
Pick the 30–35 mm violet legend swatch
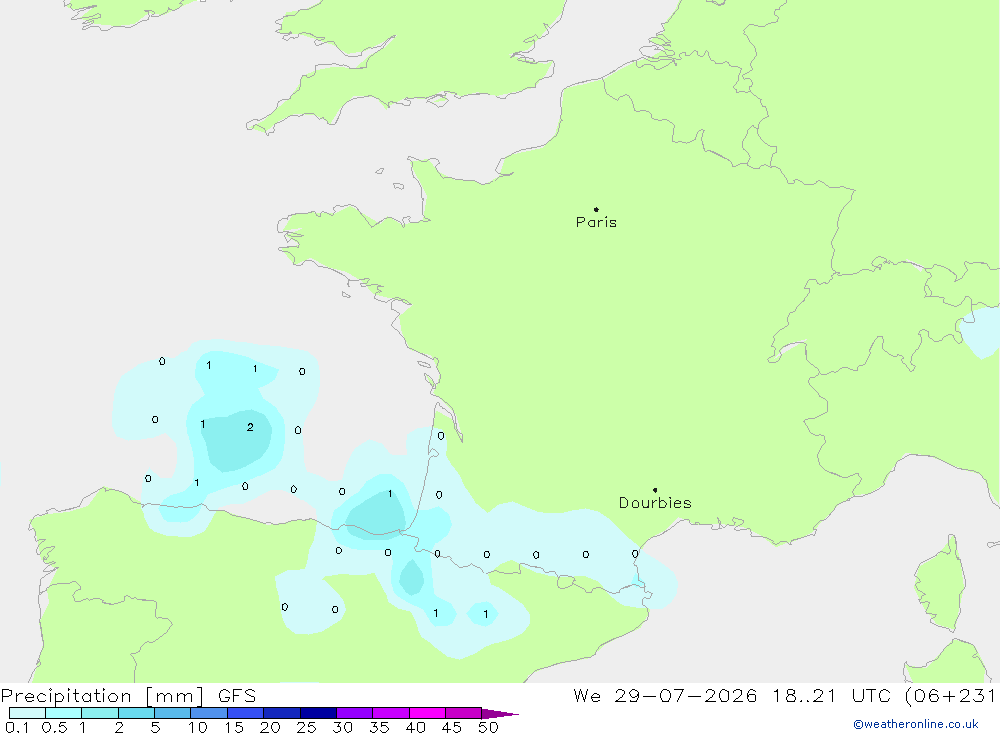355,713
